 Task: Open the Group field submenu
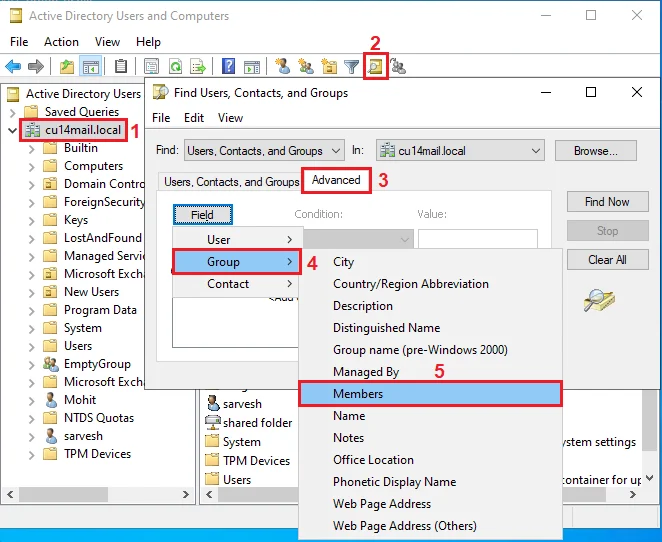click(238, 262)
